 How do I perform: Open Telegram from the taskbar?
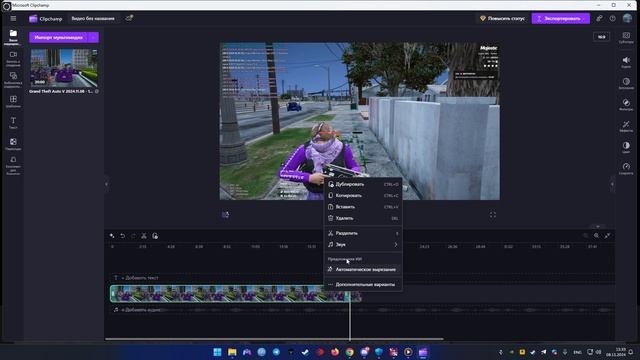click(276, 352)
